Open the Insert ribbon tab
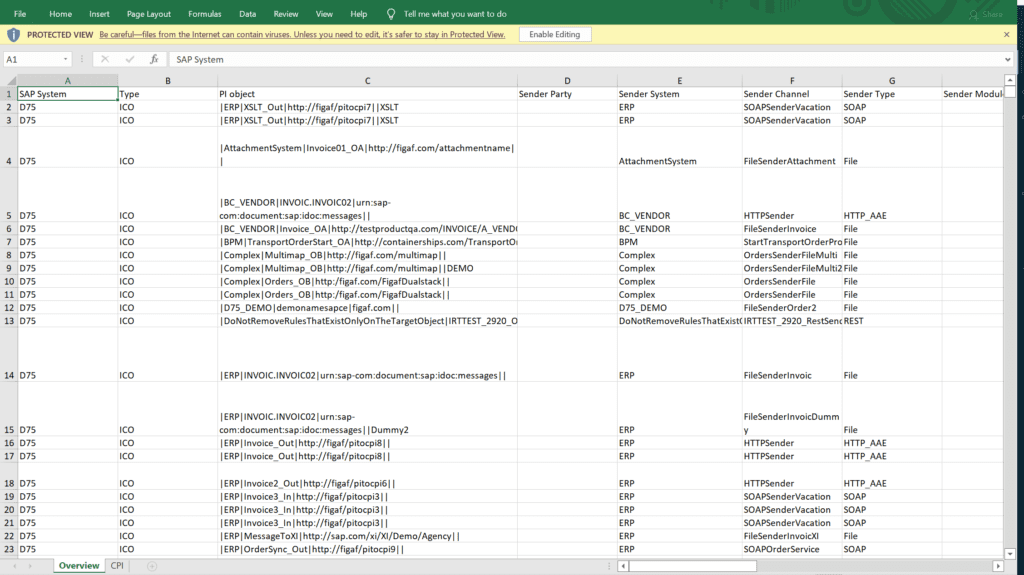 click(x=99, y=14)
